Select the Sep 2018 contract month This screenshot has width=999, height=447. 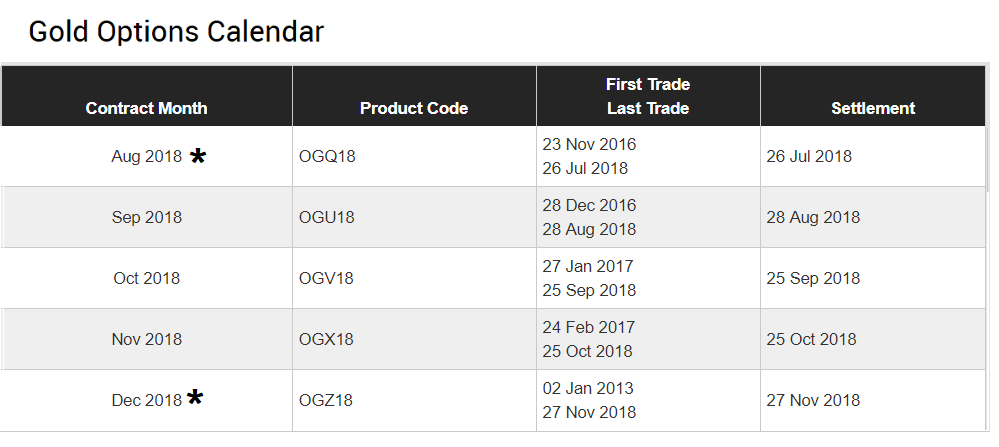tap(147, 217)
